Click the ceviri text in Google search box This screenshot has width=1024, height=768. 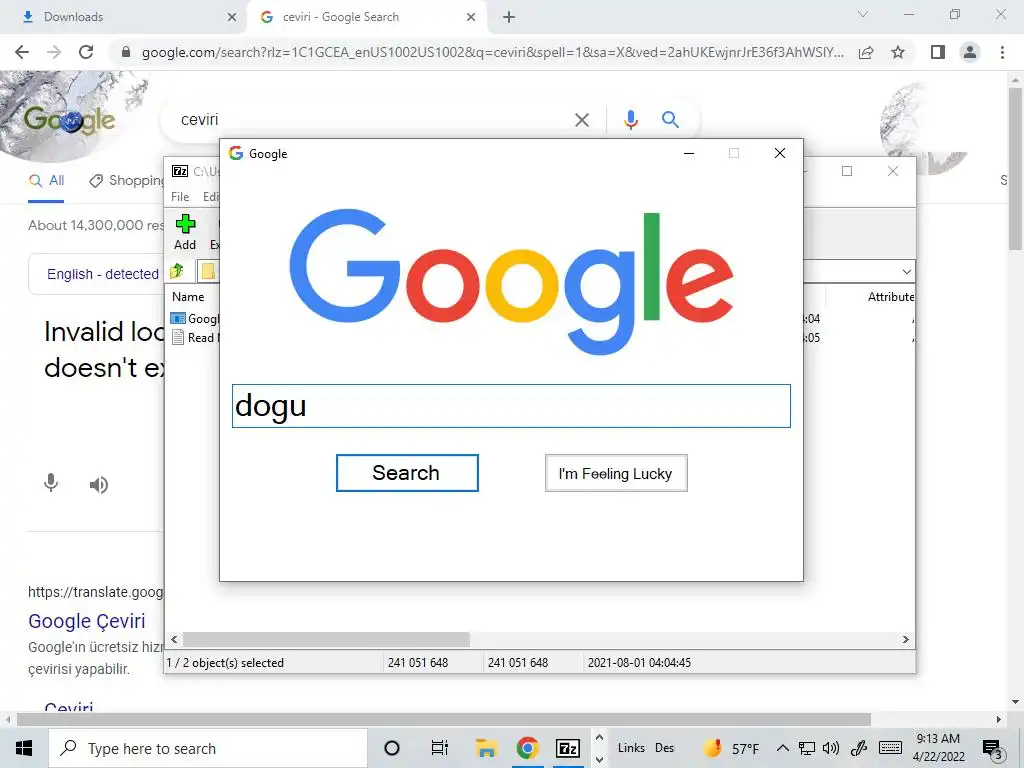coord(200,120)
